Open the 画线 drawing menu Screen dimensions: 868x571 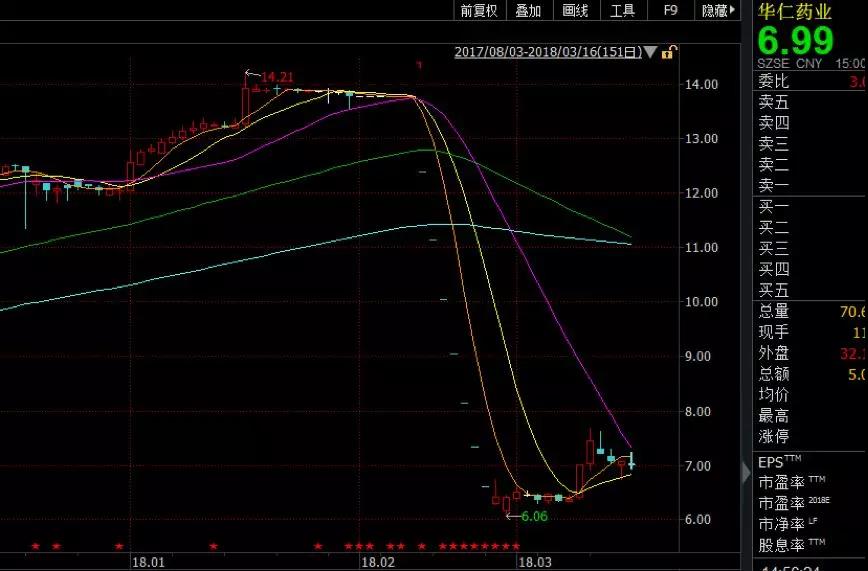pyautogui.click(x=575, y=10)
